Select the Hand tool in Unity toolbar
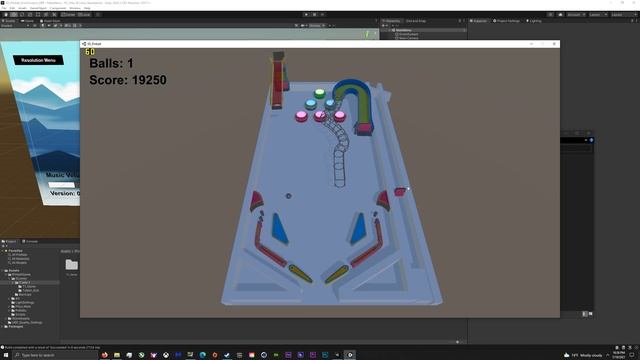The height and width of the screenshot is (360, 640). [6, 15]
